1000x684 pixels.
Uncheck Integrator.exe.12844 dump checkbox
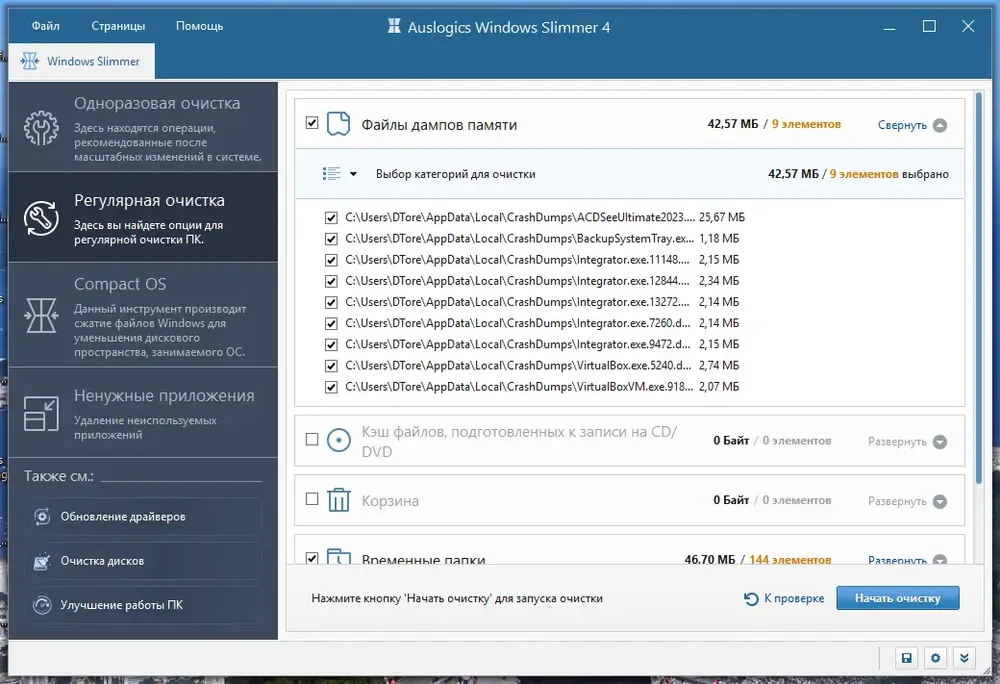[331, 281]
